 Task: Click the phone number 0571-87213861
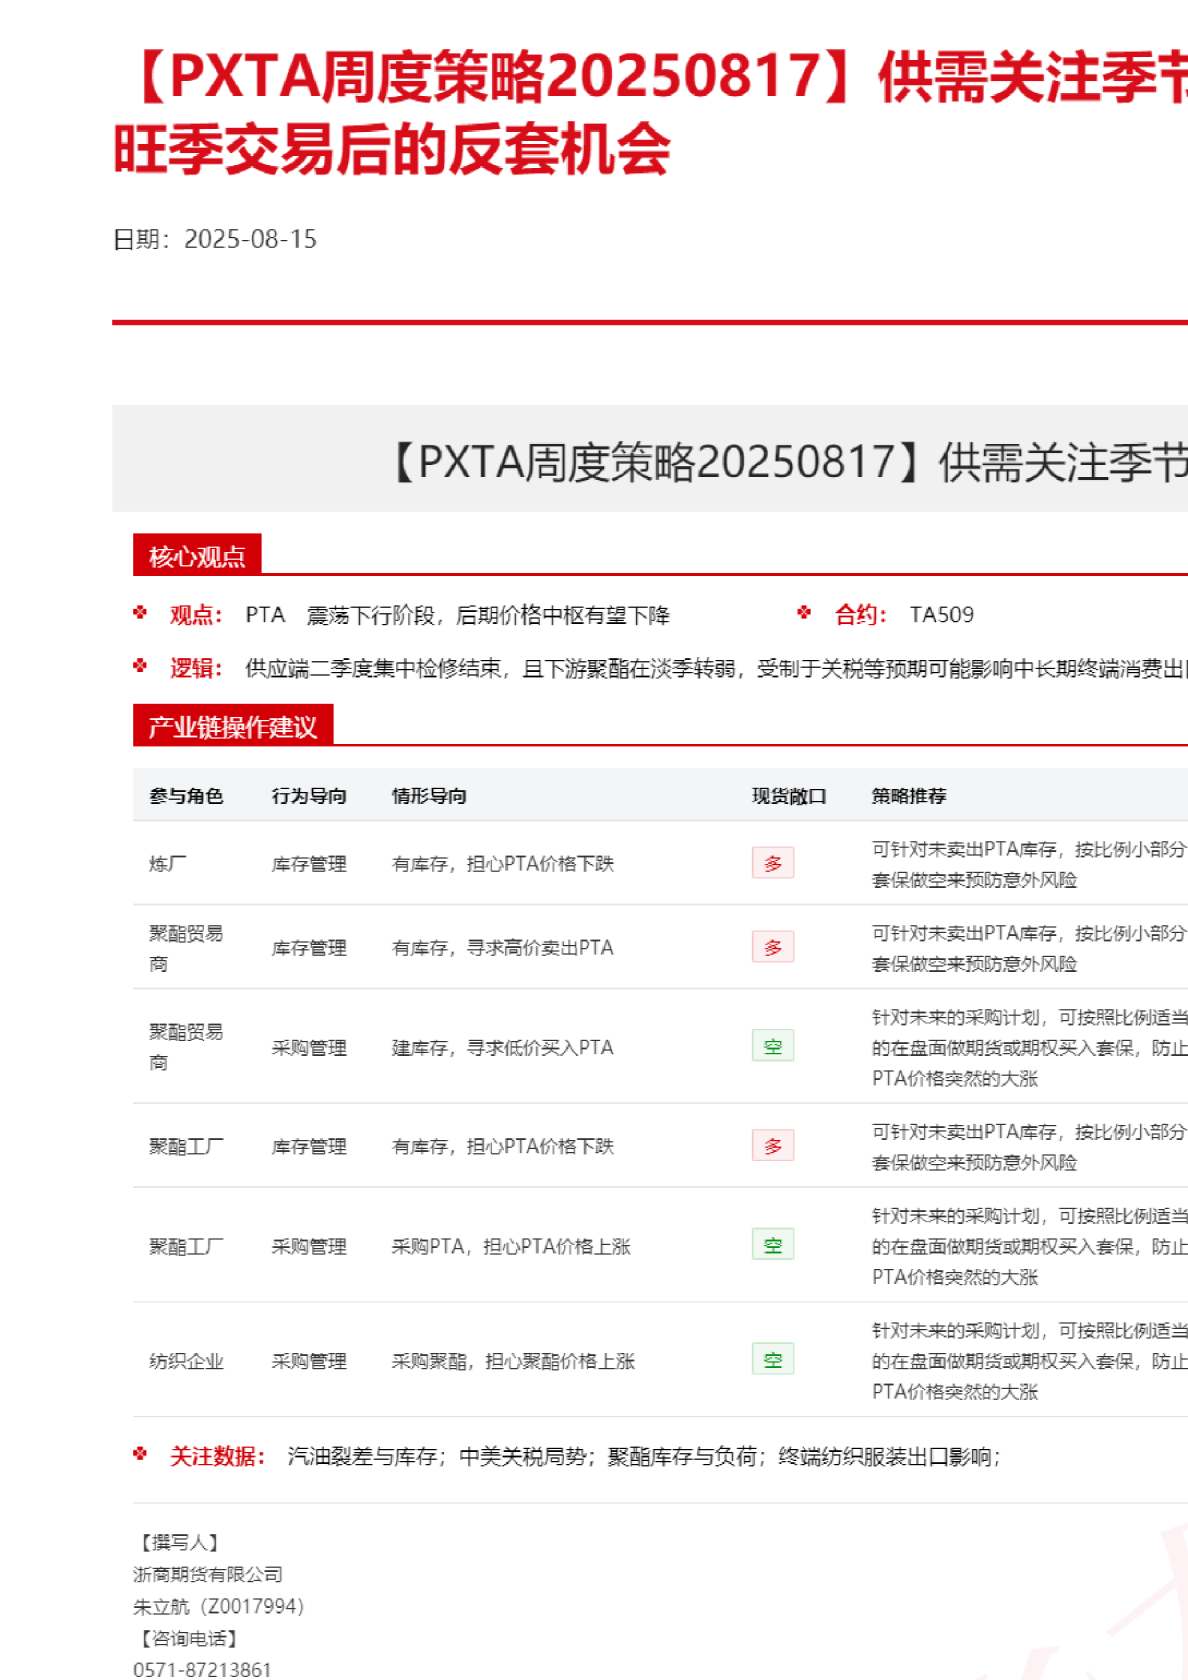point(202,1669)
